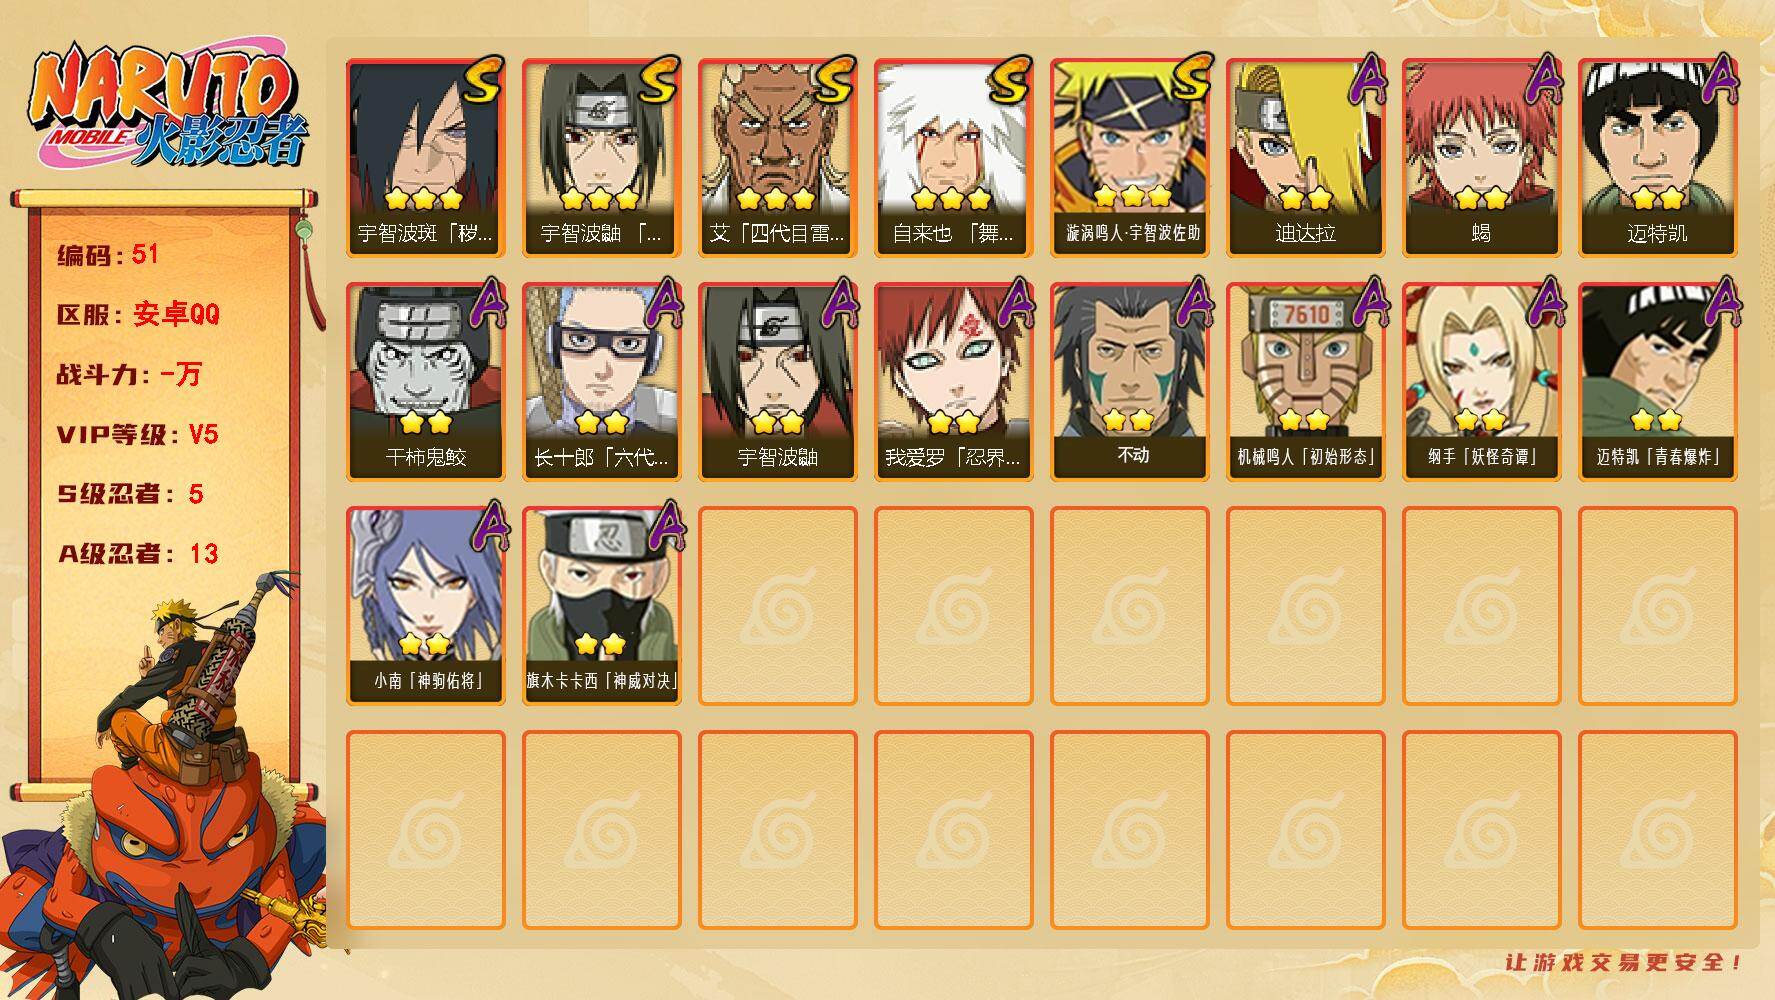Click the S rank badge on 宇智波鼬 card

tap(657, 80)
